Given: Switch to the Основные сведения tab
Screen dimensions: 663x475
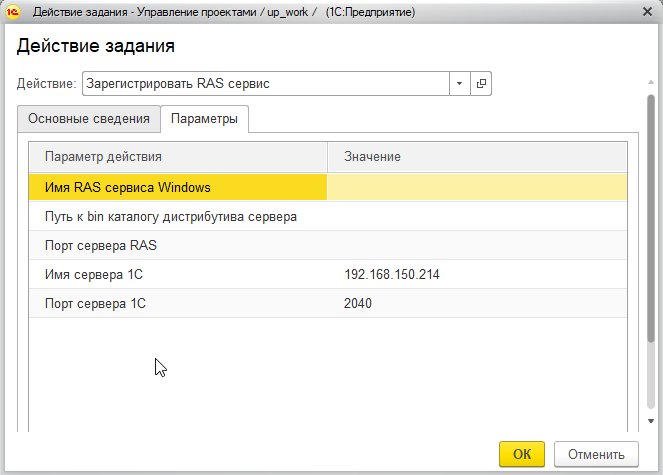Looking at the screenshot, I should pyautogui.click(x=89, y=118).
